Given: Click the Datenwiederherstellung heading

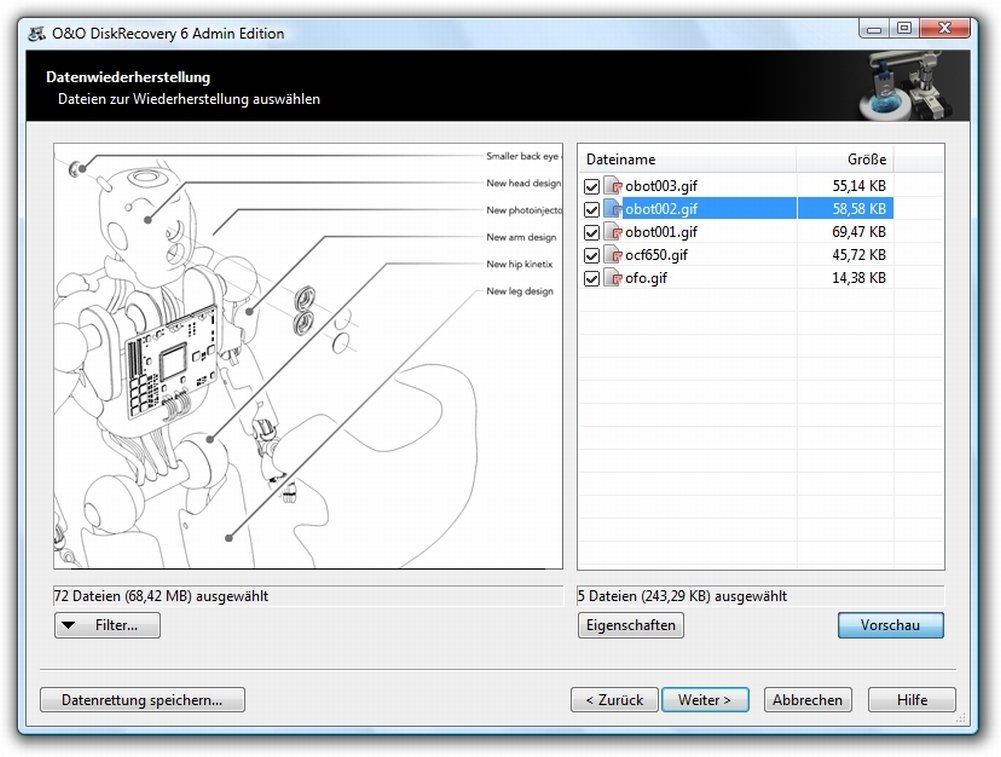Looking at the screenshot, I should (x=128, y=77).
